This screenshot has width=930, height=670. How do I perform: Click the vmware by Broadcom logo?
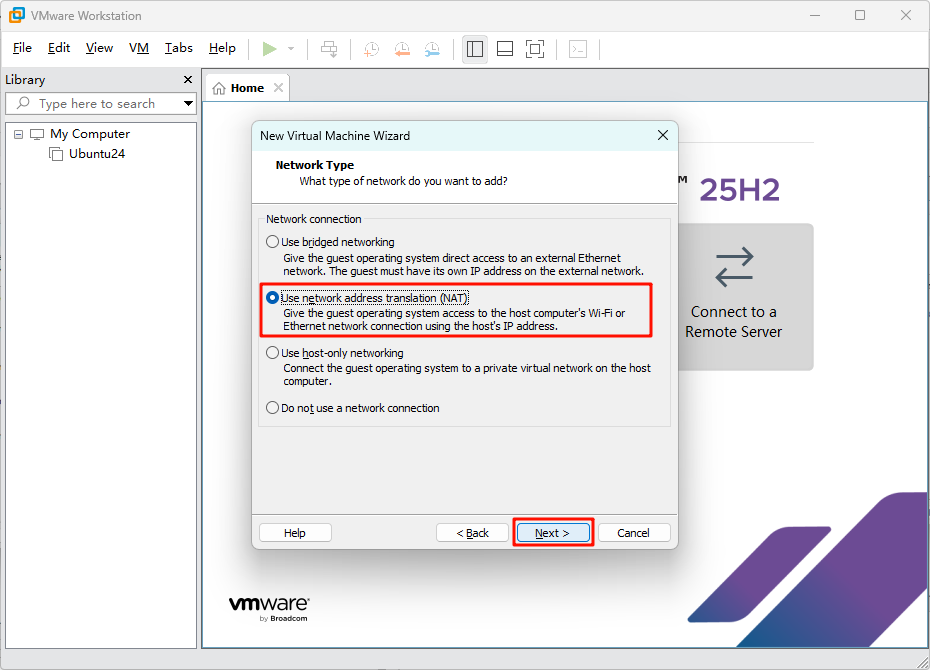click(x=269, y=608)
